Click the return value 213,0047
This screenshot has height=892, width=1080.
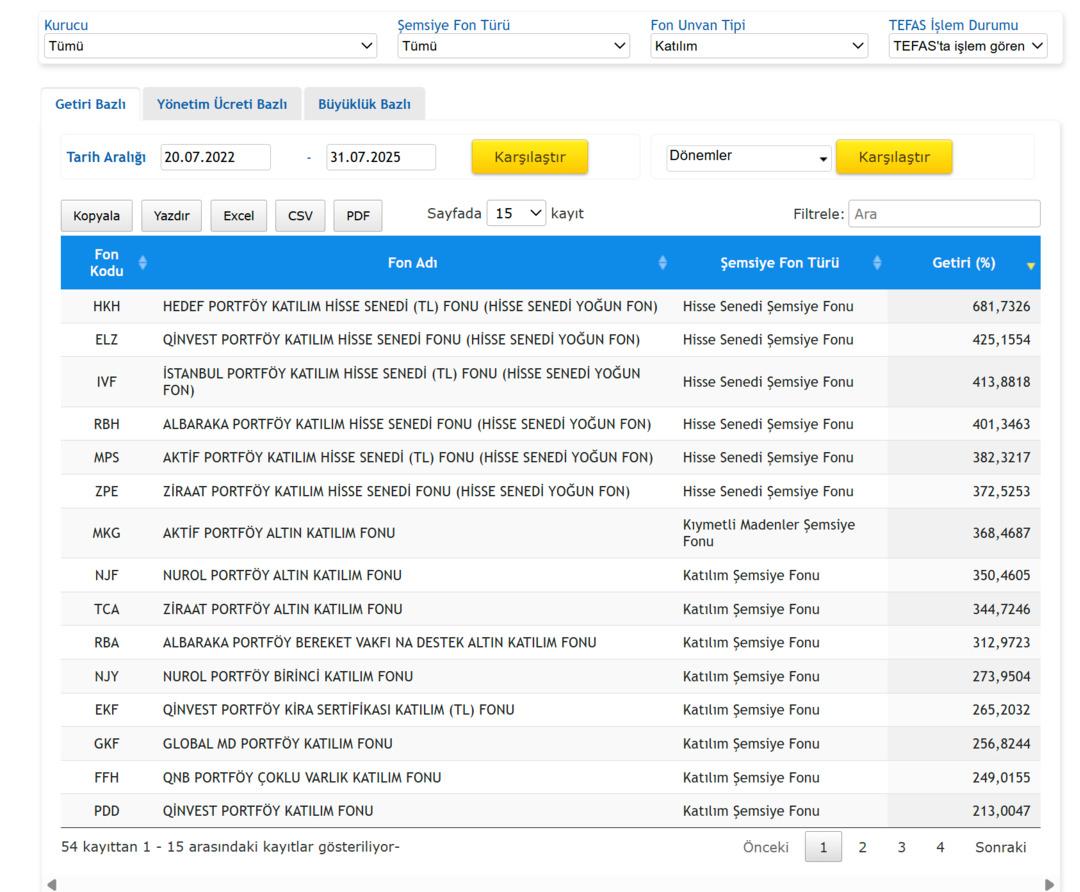(1001, 811)
